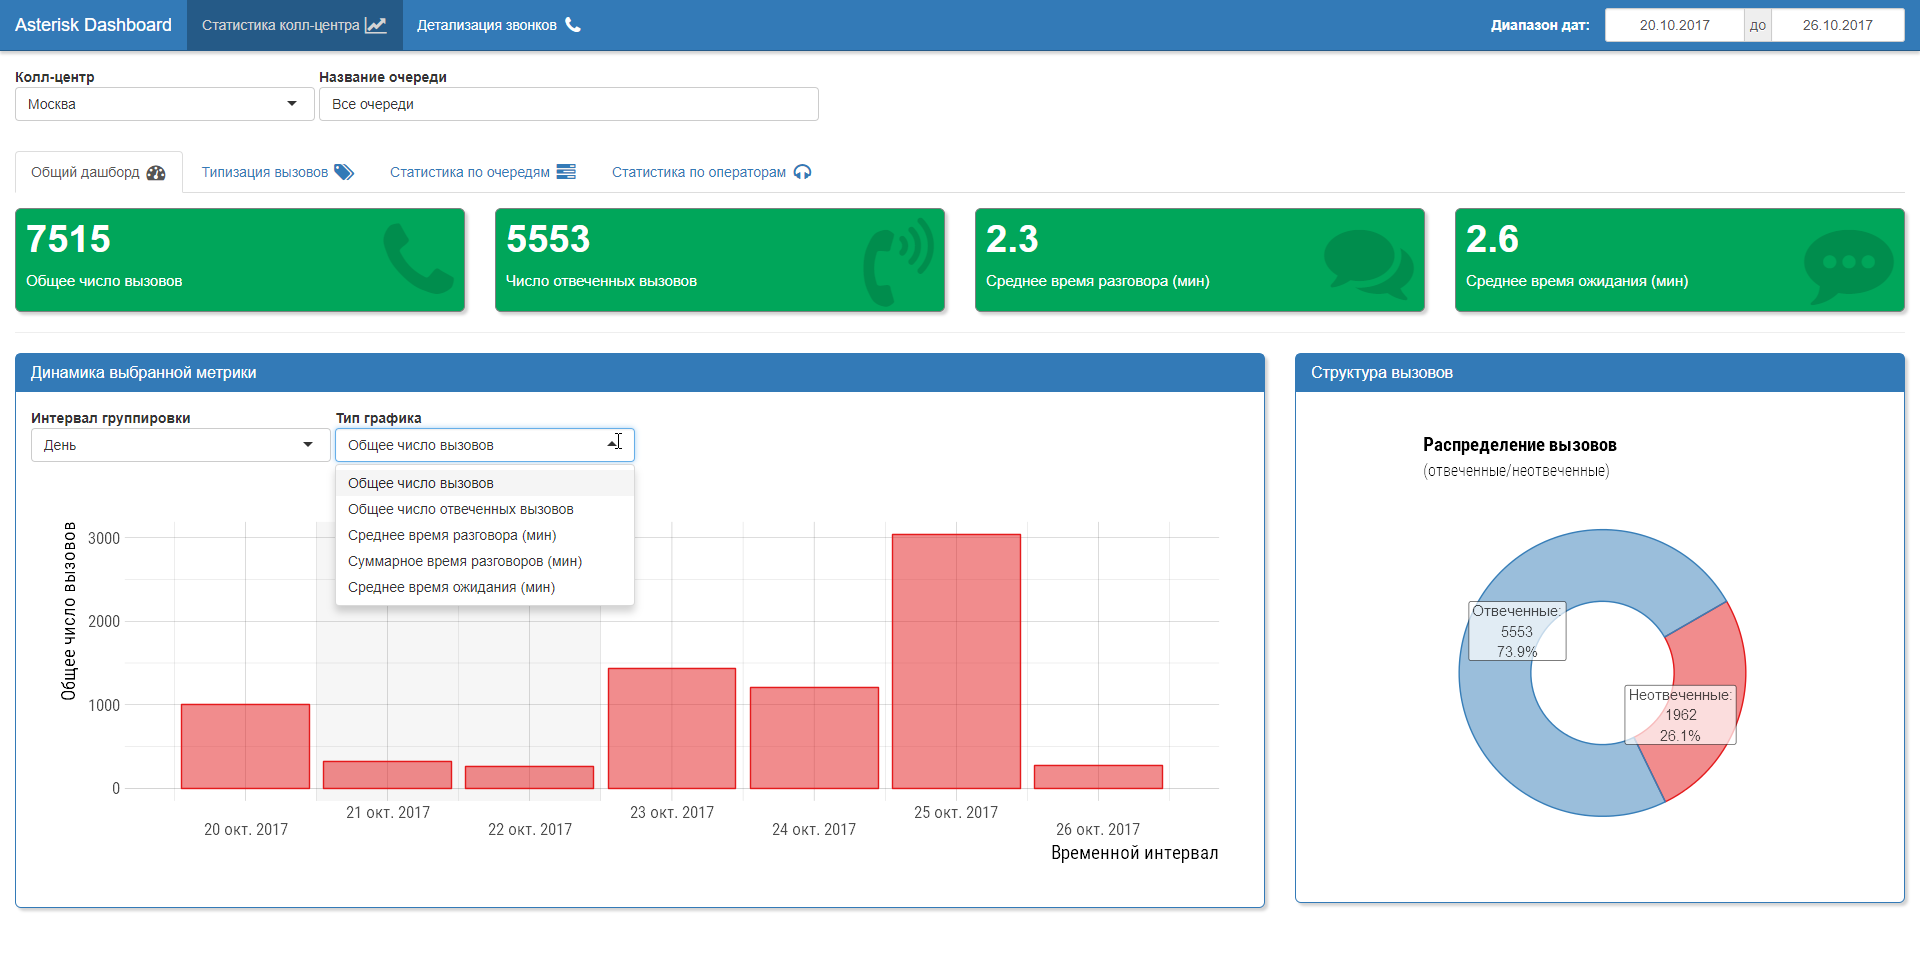The height and width of the screenshot is (974, 1920).
Task: Click the tags icon beside Типизация вызовов
Action: tap(344, 172)
